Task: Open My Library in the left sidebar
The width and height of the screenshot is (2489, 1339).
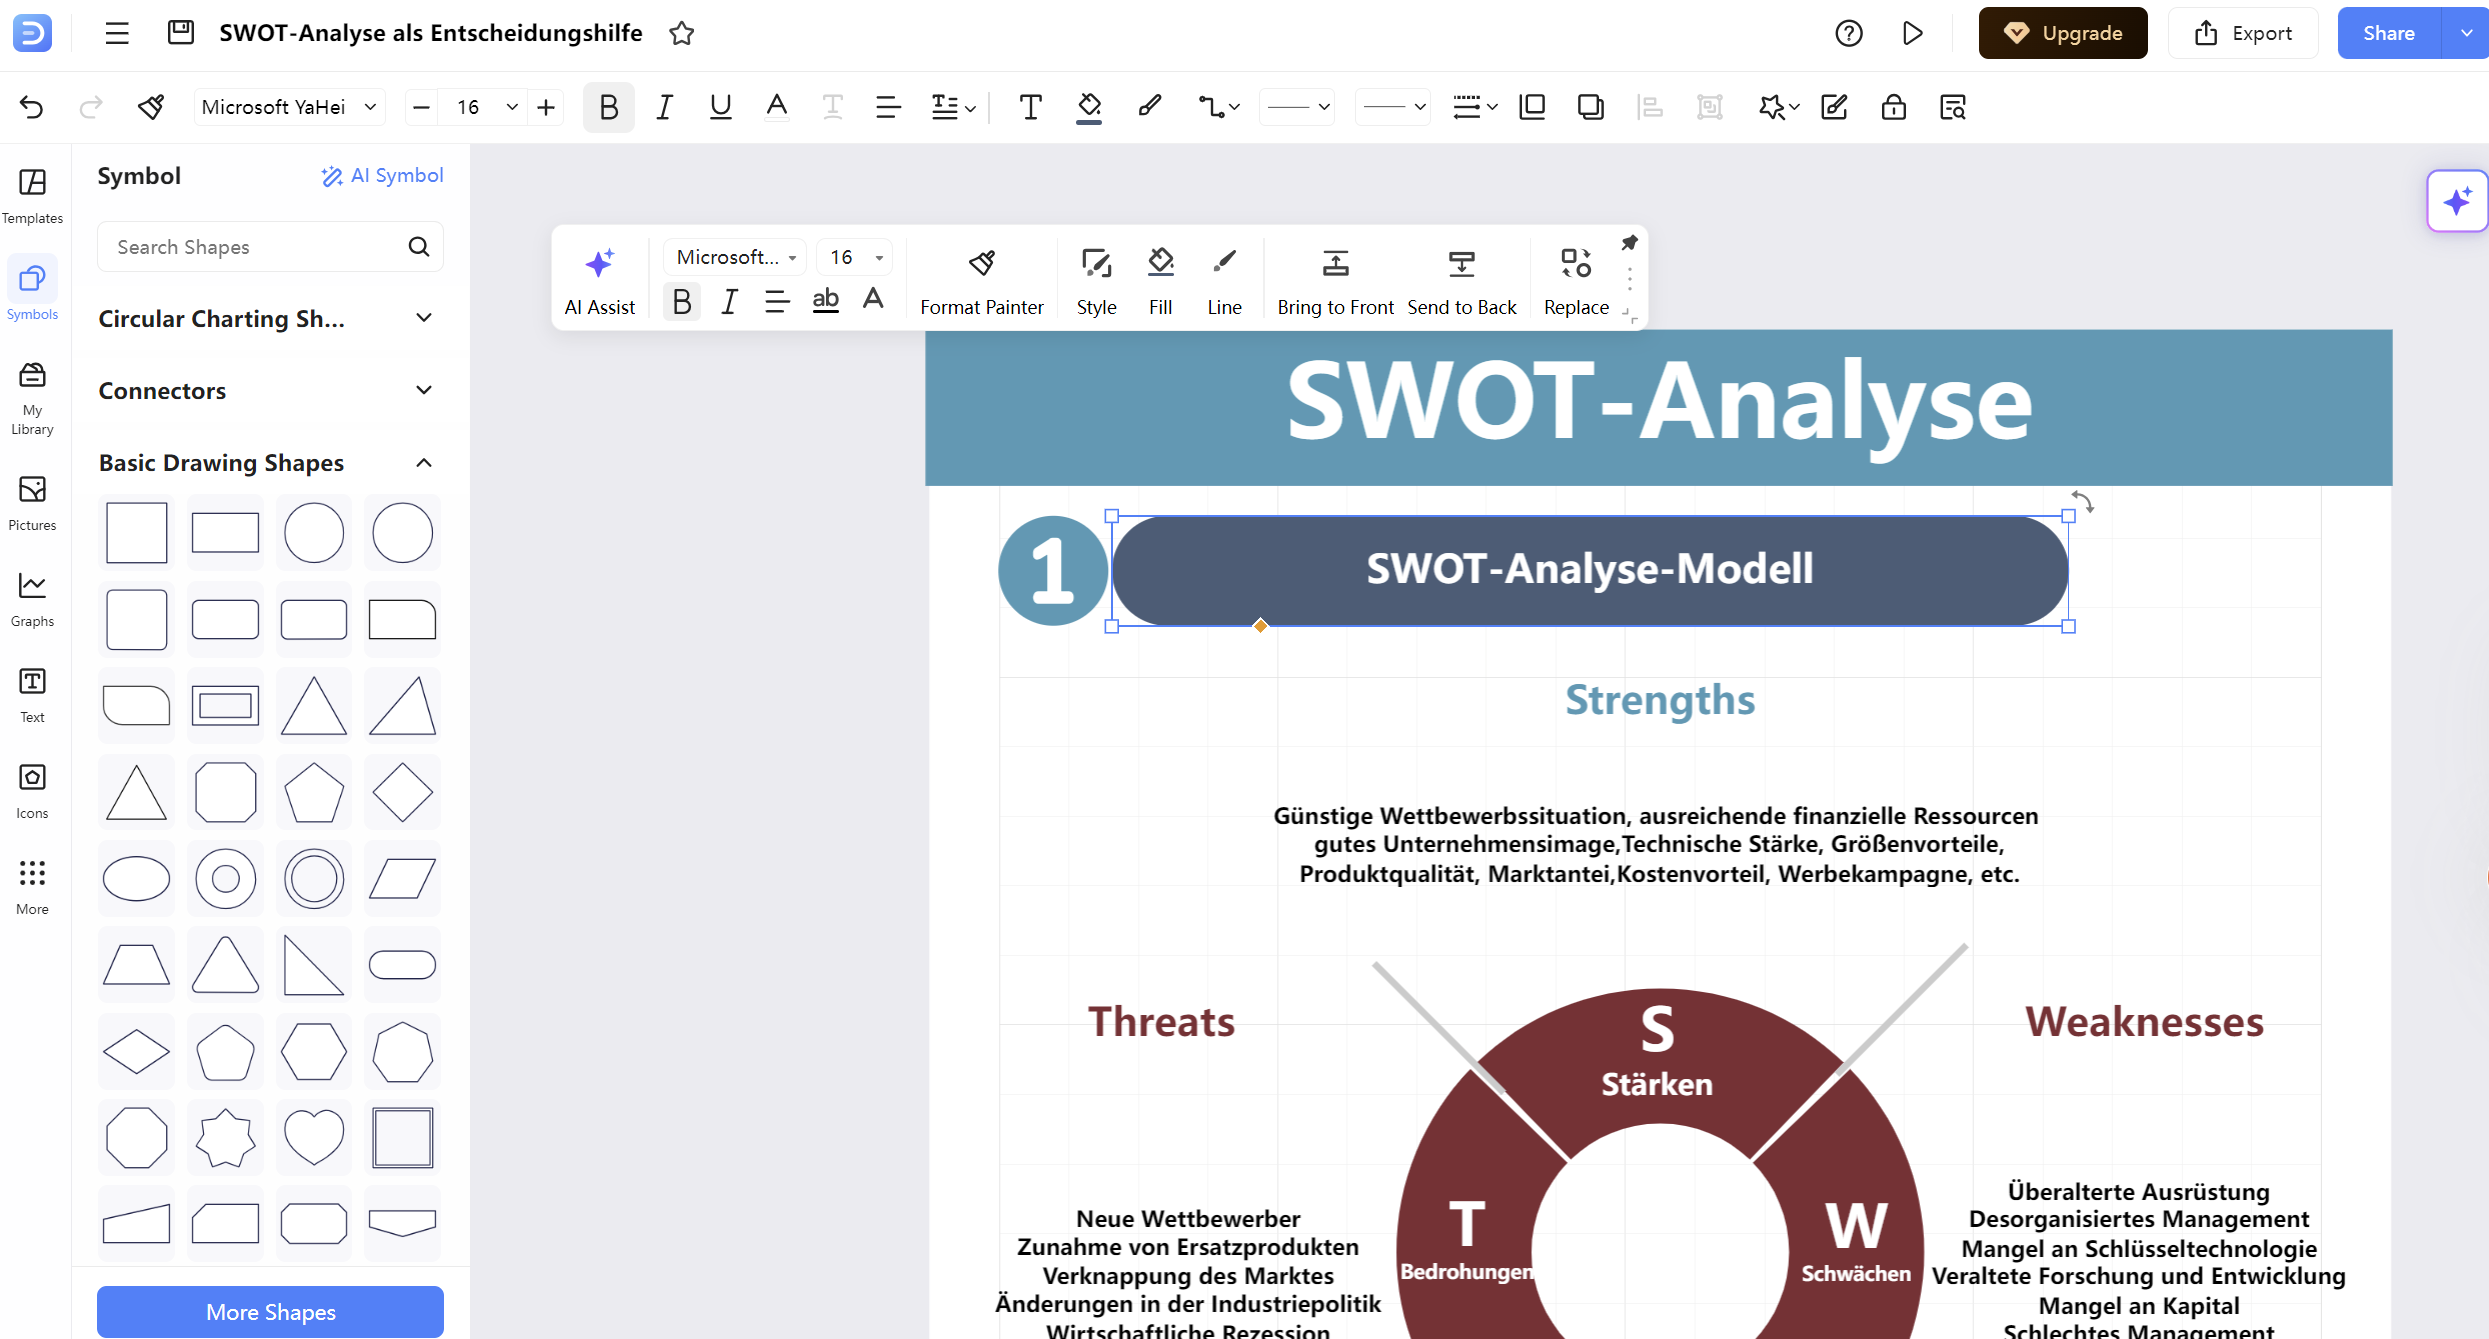Action: (32, 399)
